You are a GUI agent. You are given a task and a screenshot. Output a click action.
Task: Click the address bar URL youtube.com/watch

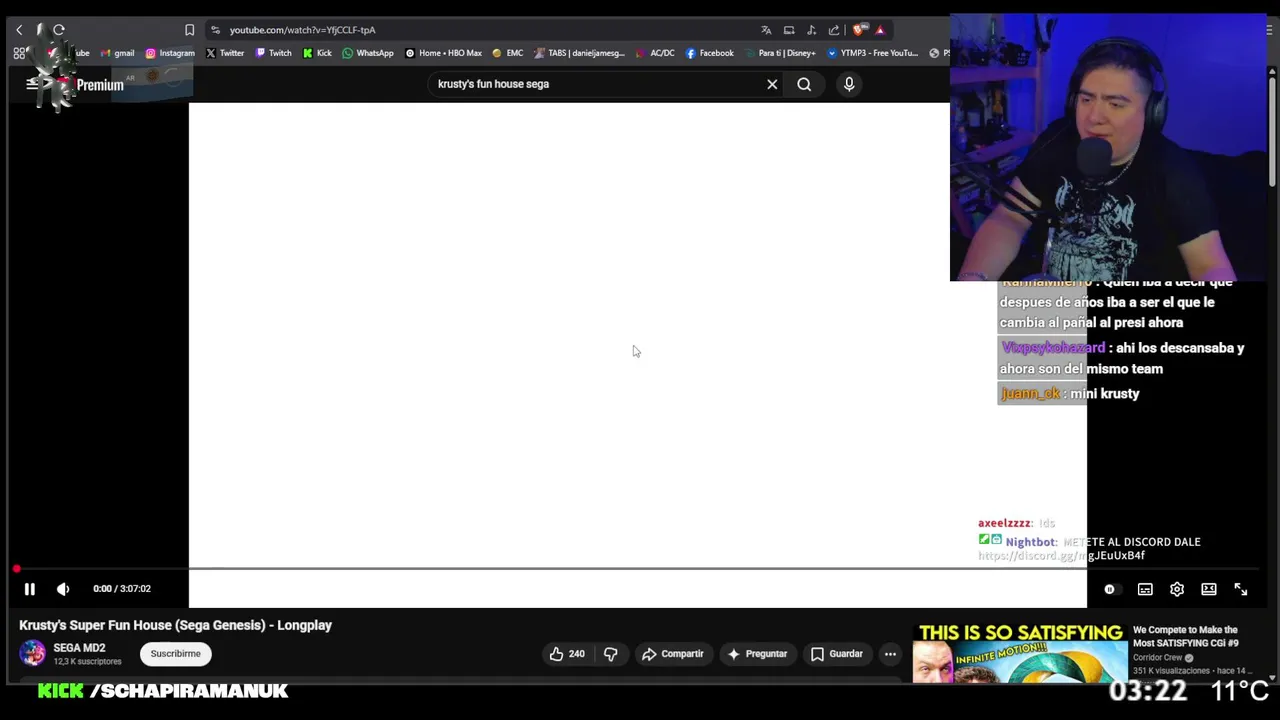pos(302,30)
